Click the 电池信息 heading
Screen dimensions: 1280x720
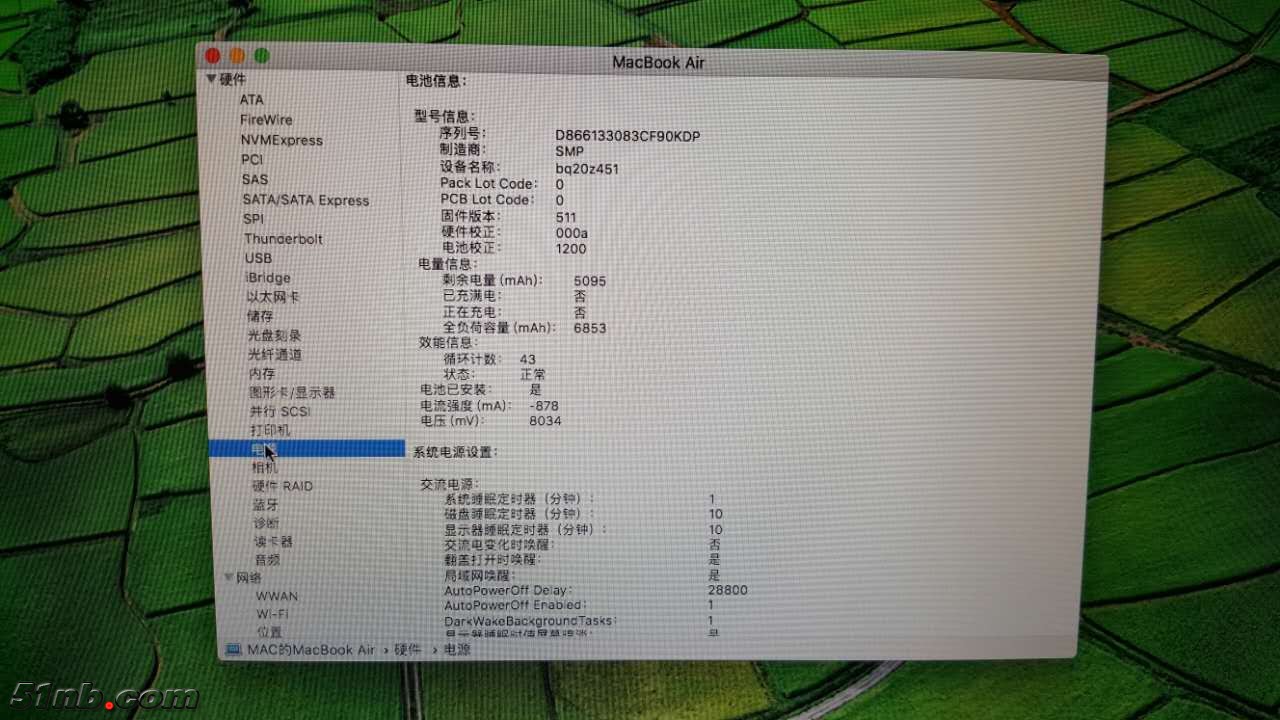click(436, 80)
